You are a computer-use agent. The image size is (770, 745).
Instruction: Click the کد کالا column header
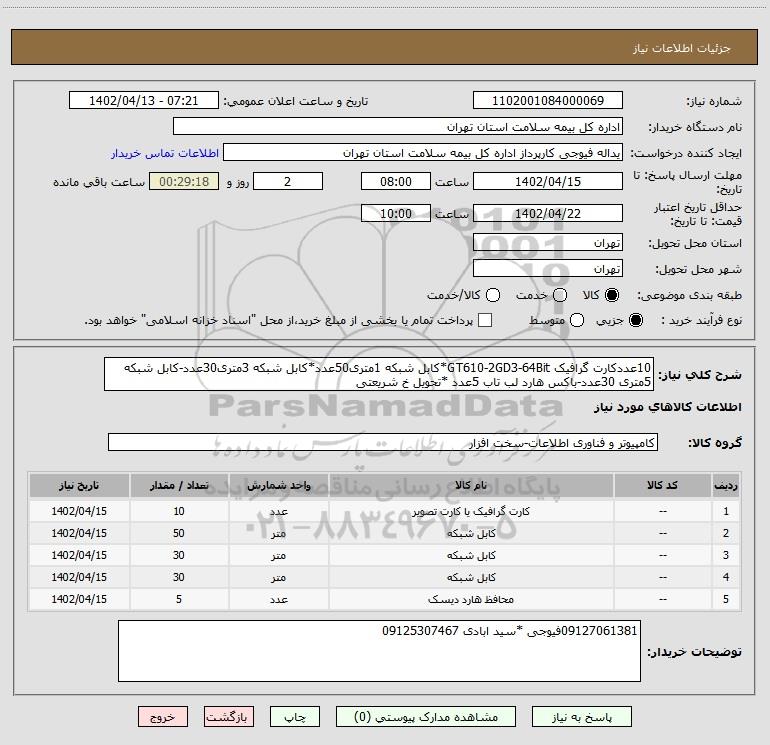click(662, 485)
